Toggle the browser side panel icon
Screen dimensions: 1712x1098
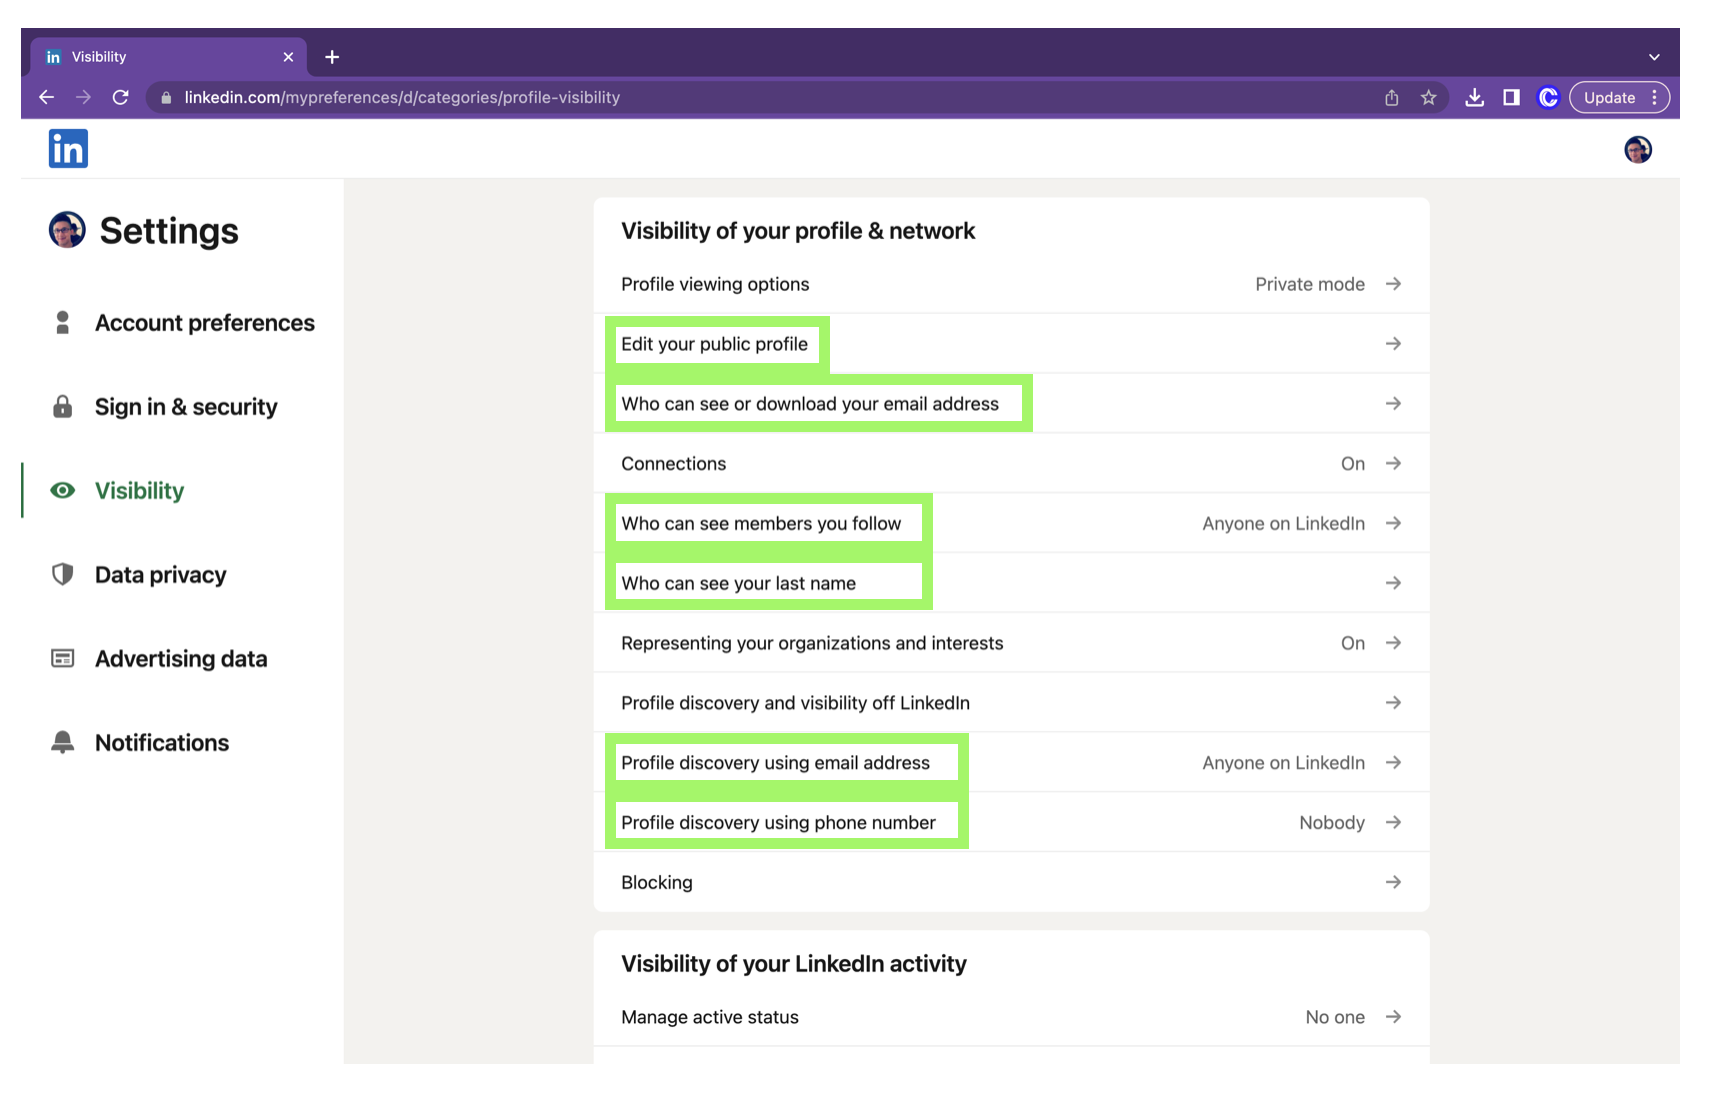click(x=1511, y=97)
